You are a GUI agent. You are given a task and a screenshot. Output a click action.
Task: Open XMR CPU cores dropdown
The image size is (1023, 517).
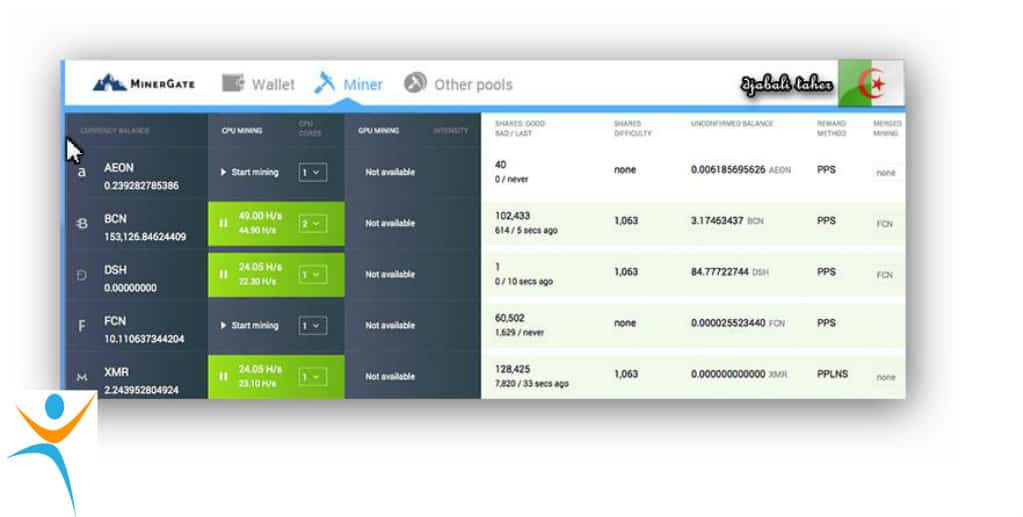point(313,377)
